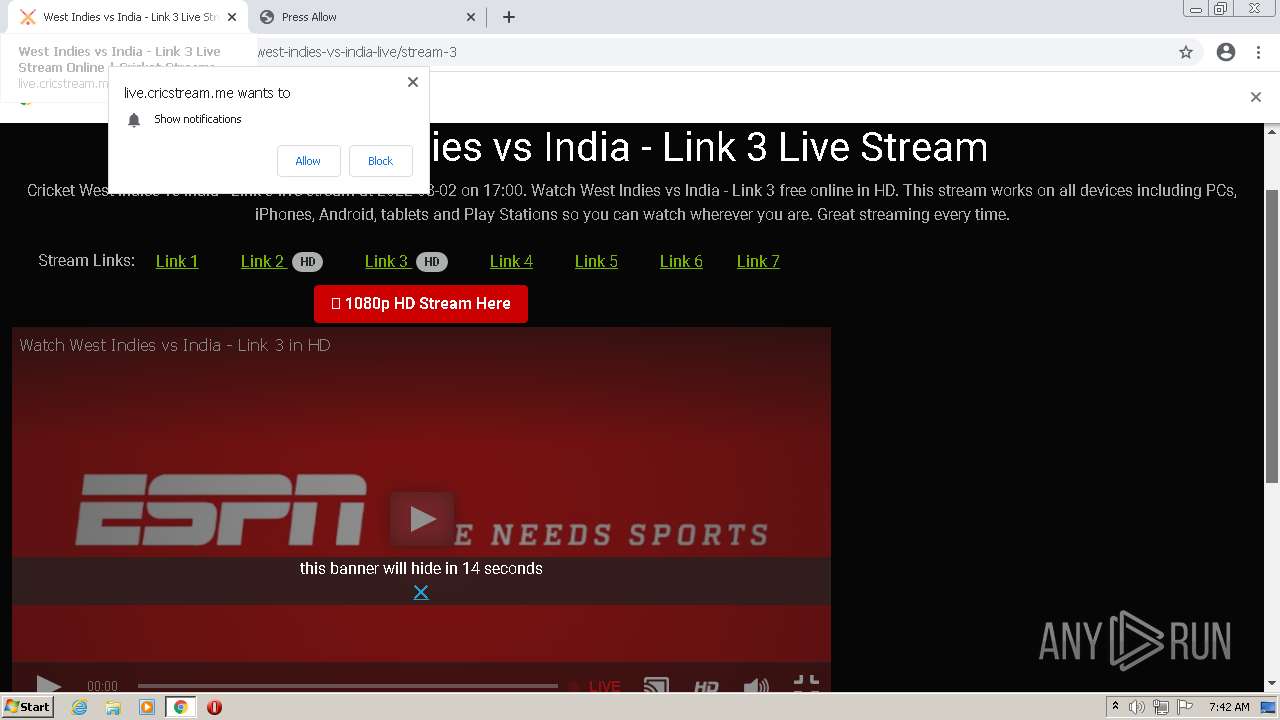The width and height of the screenshot is (1280, 720).
Task: Open Windows Explorer folder in taskbar
Action: (113, 707)
